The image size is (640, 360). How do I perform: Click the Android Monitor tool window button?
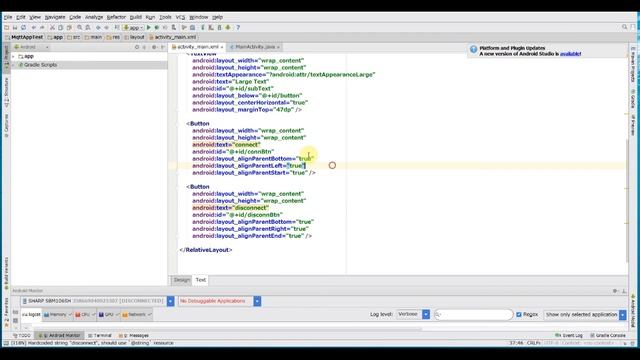(x=60, y=336)
